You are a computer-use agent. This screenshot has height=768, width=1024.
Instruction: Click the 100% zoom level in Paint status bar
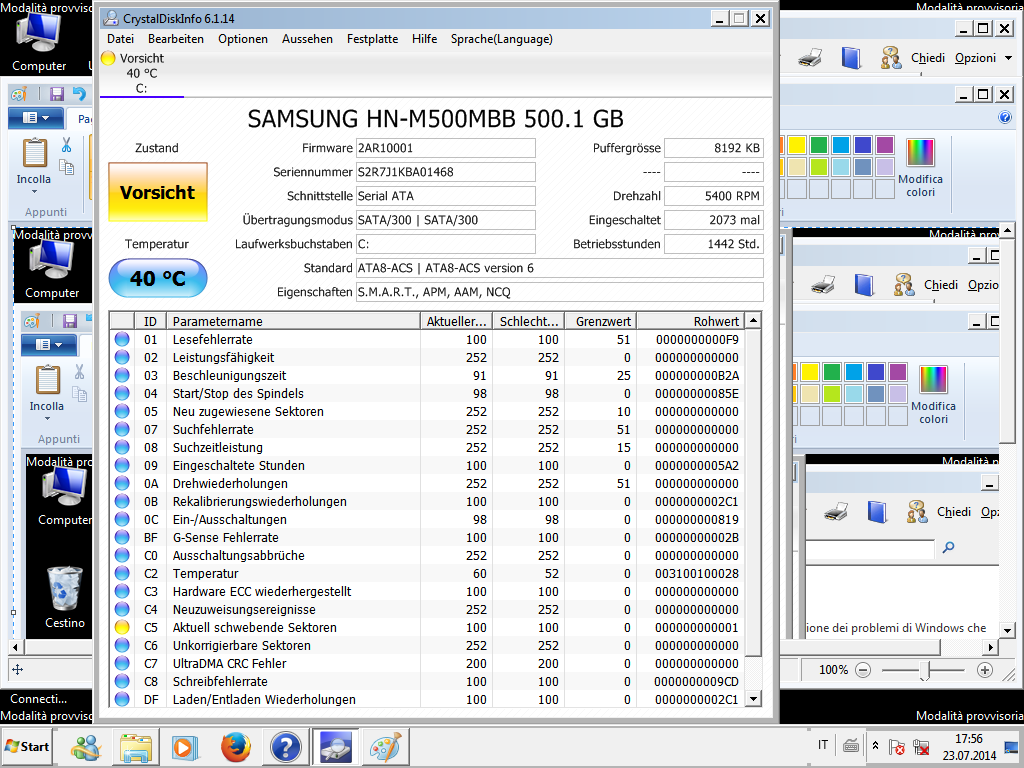833,669
